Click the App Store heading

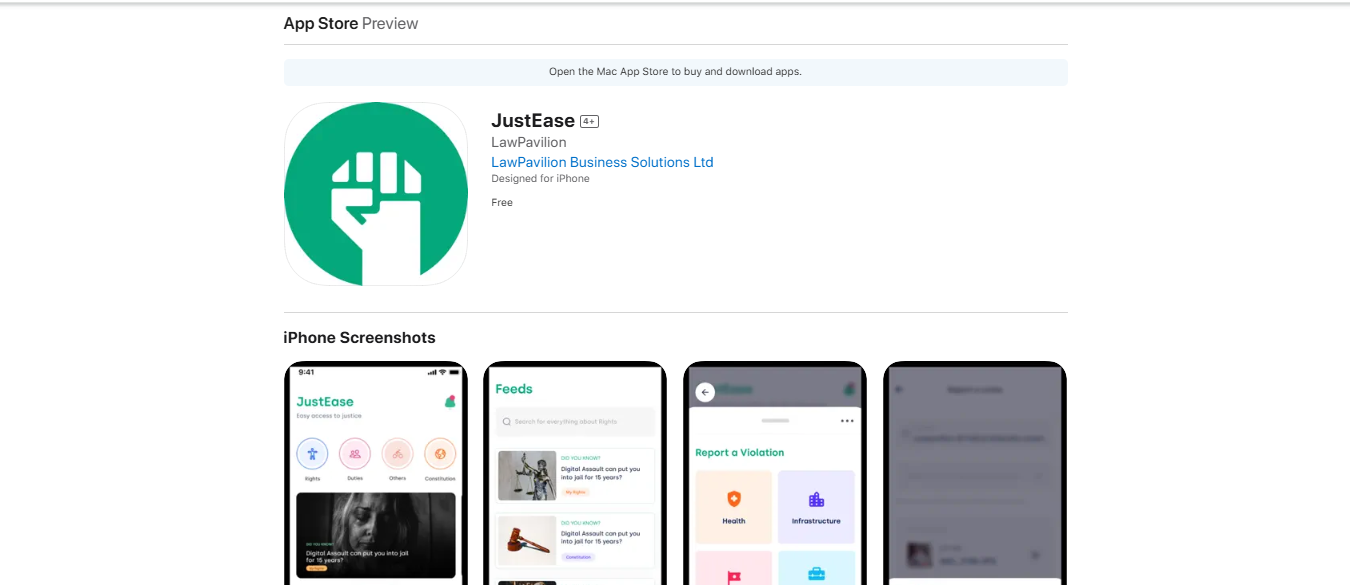[x=321, y=23]
